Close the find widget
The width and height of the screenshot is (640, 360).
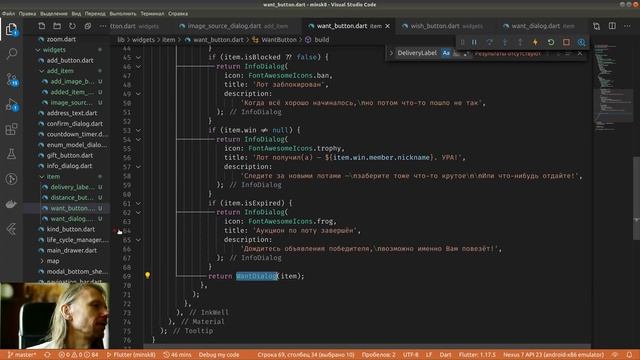[x=580, y=53]
